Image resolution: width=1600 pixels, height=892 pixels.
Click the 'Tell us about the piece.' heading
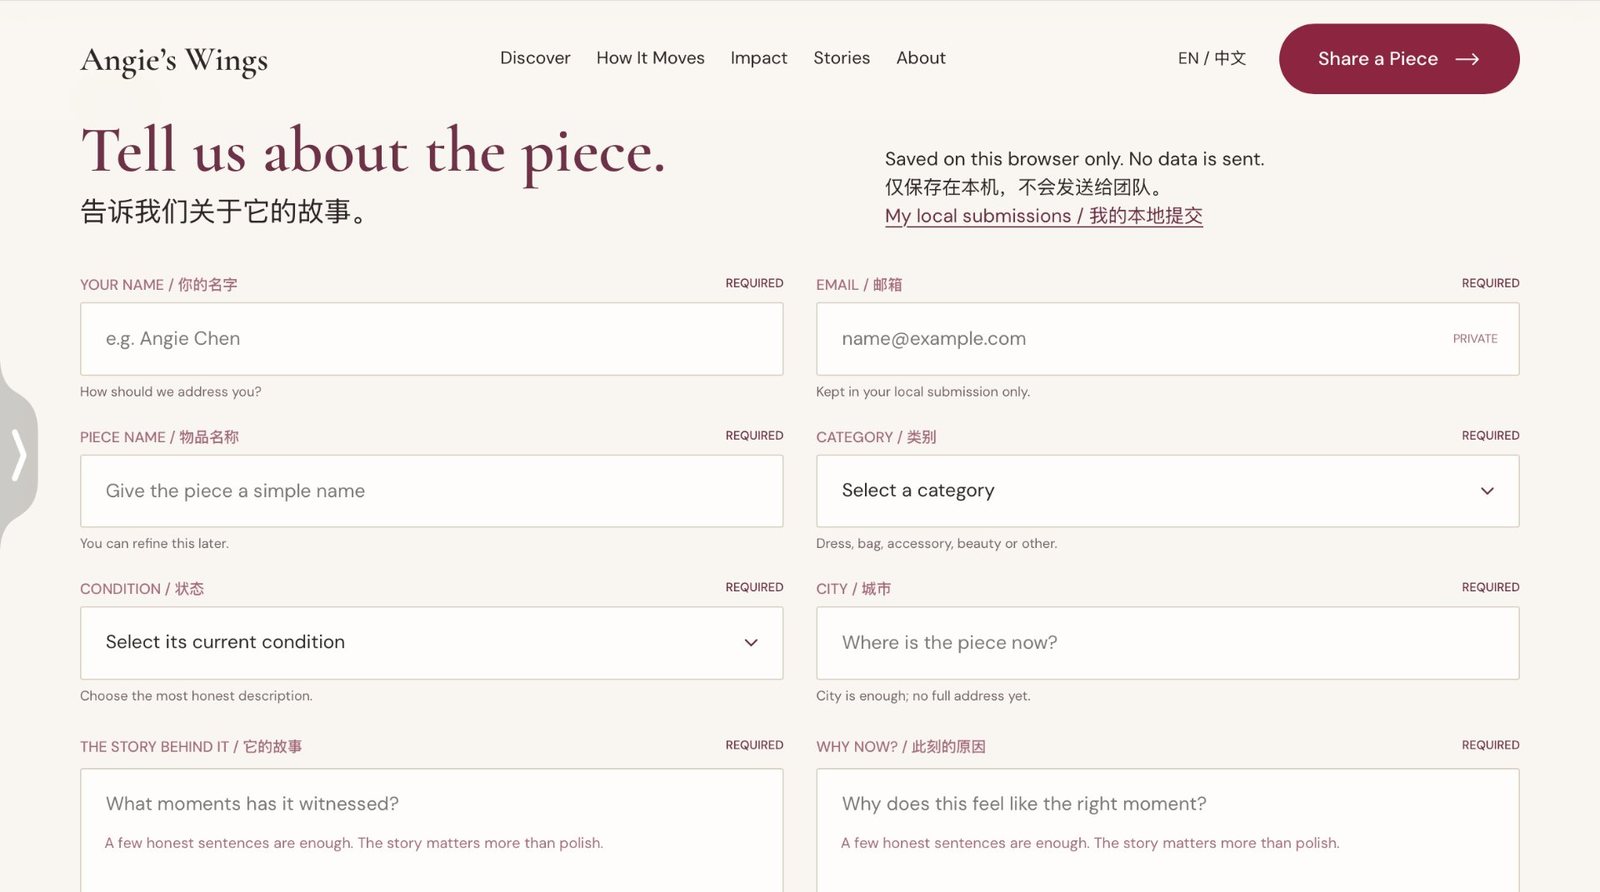(x=373, y=152)
